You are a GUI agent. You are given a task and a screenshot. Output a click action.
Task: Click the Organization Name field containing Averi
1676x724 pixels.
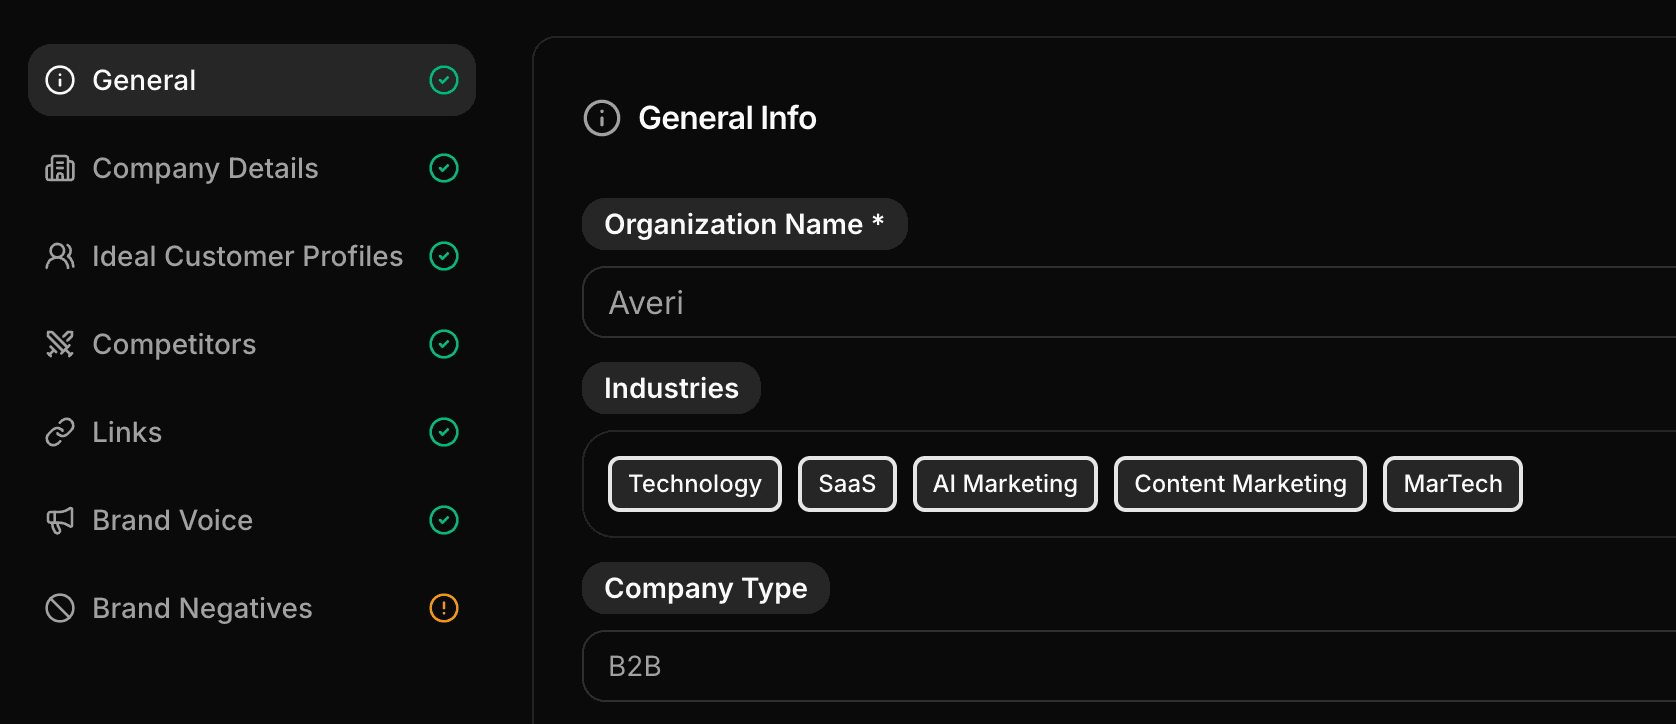tap(1129, 302)
